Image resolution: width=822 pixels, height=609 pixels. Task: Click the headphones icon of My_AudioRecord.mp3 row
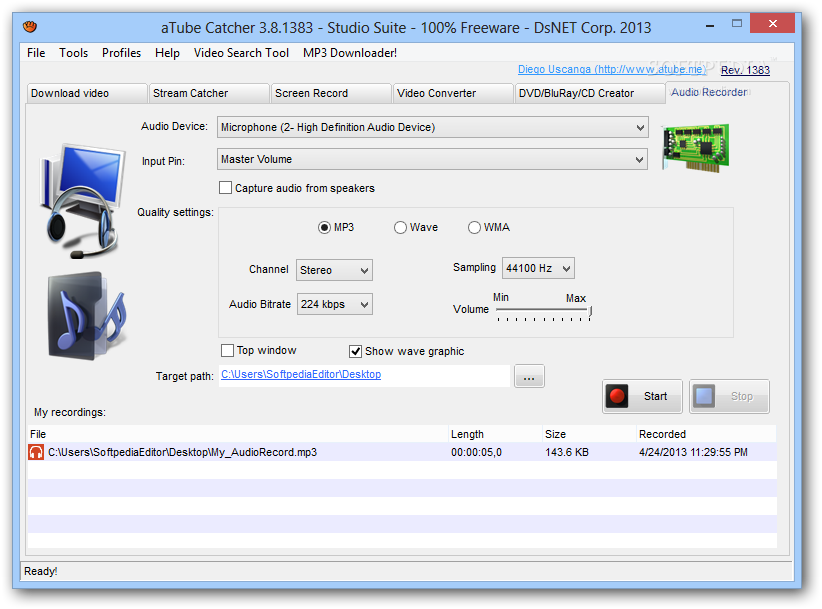36,452
